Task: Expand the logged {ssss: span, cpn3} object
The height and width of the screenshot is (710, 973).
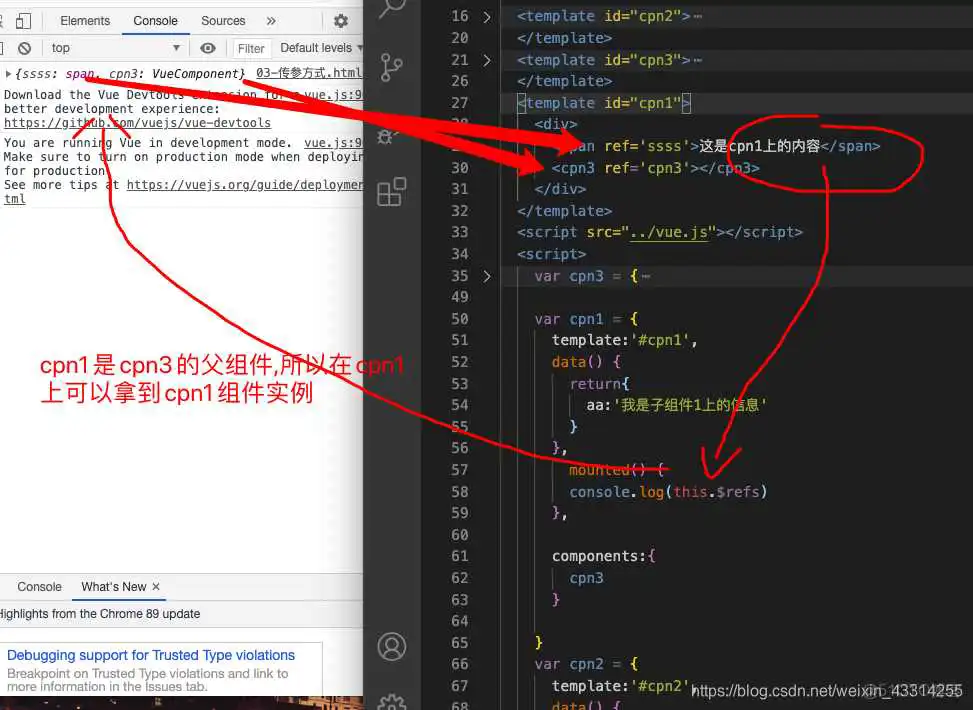Action: (x=9, y=74)
